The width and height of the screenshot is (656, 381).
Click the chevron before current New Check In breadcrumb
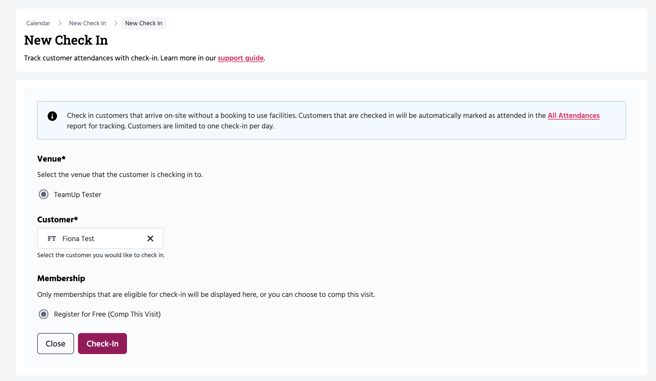click(115, 23)
